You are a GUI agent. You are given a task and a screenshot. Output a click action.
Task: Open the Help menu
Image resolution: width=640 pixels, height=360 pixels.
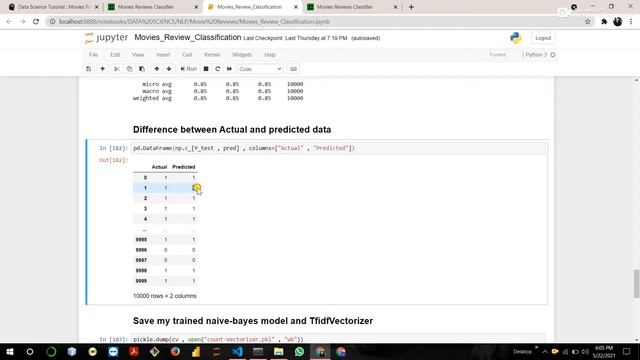pos(270,55)
